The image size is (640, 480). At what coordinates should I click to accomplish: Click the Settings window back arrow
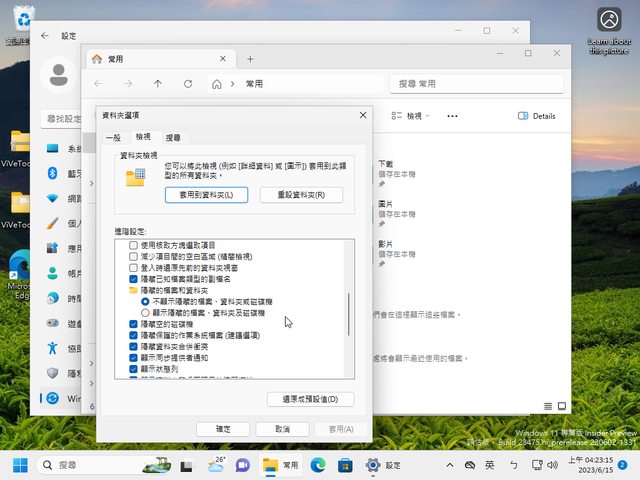pos(44,36)
